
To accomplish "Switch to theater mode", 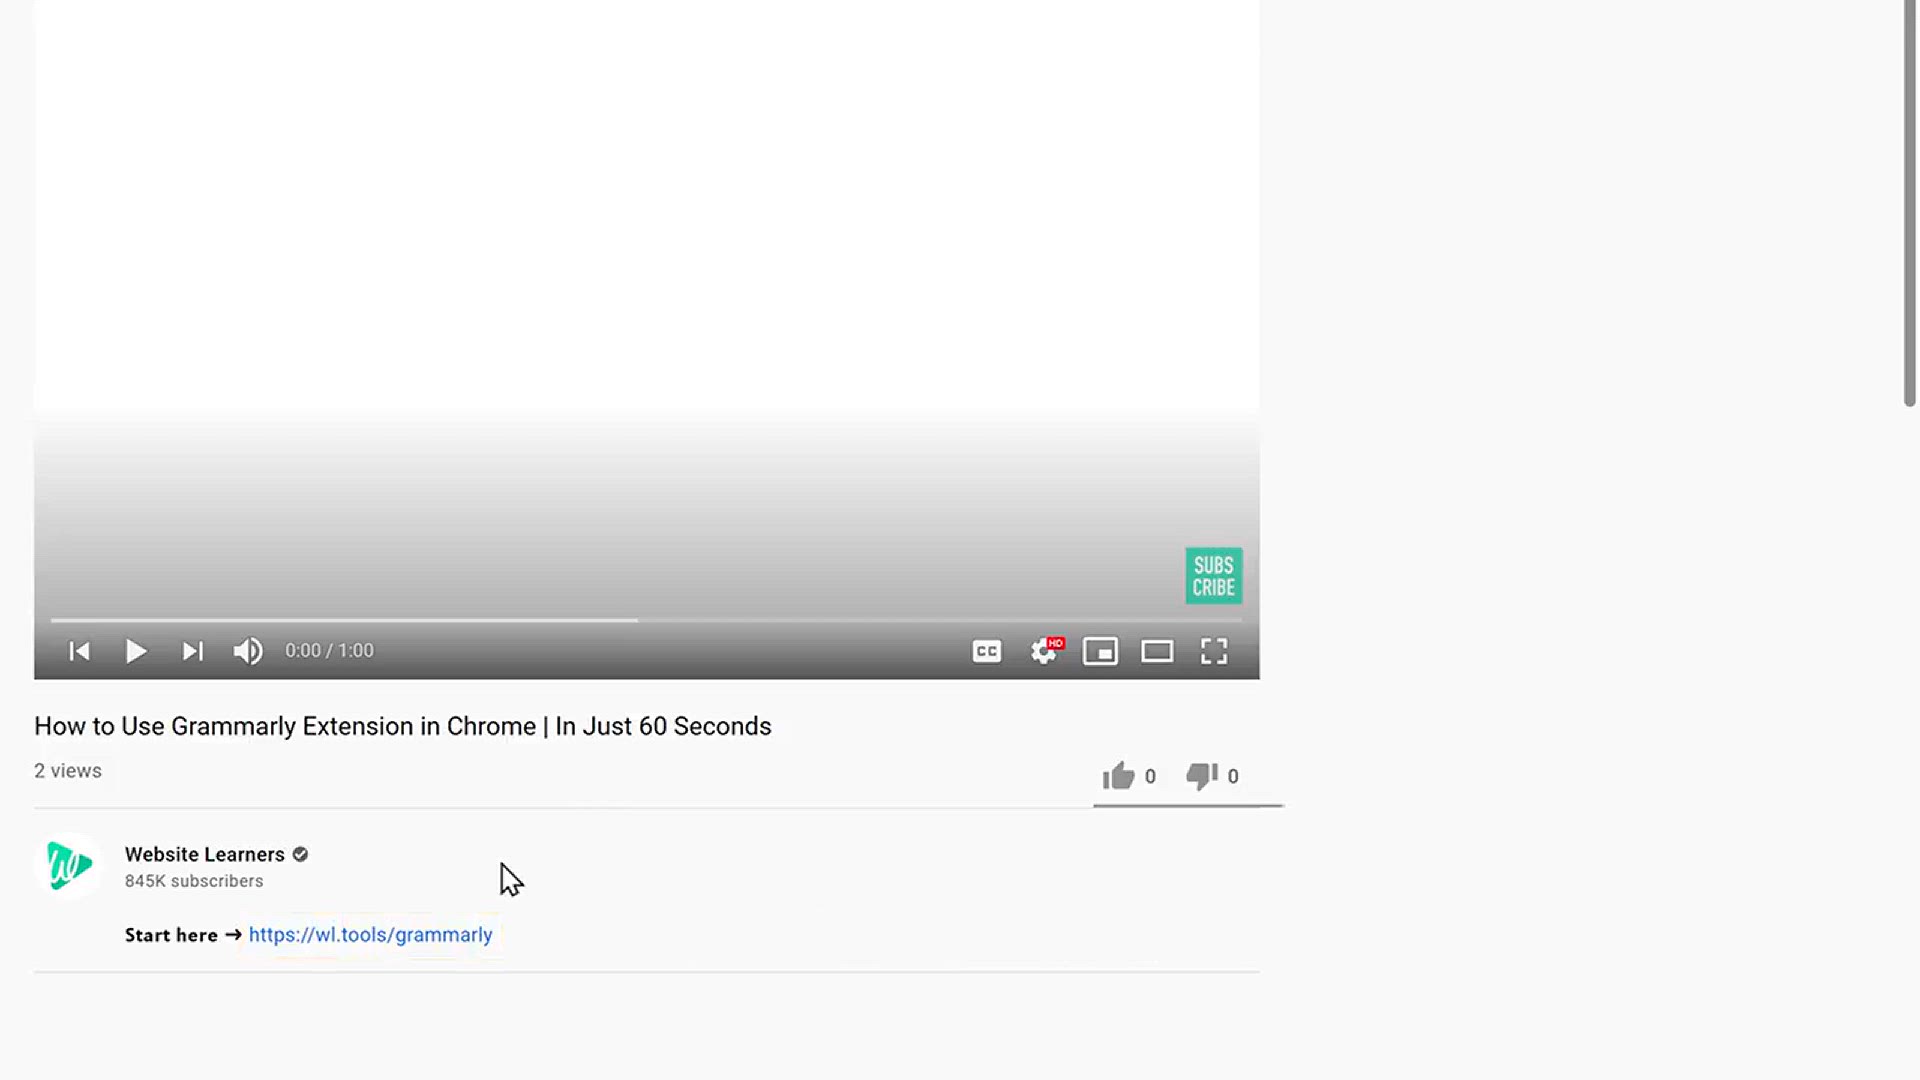I will [x=1157, y=652].
